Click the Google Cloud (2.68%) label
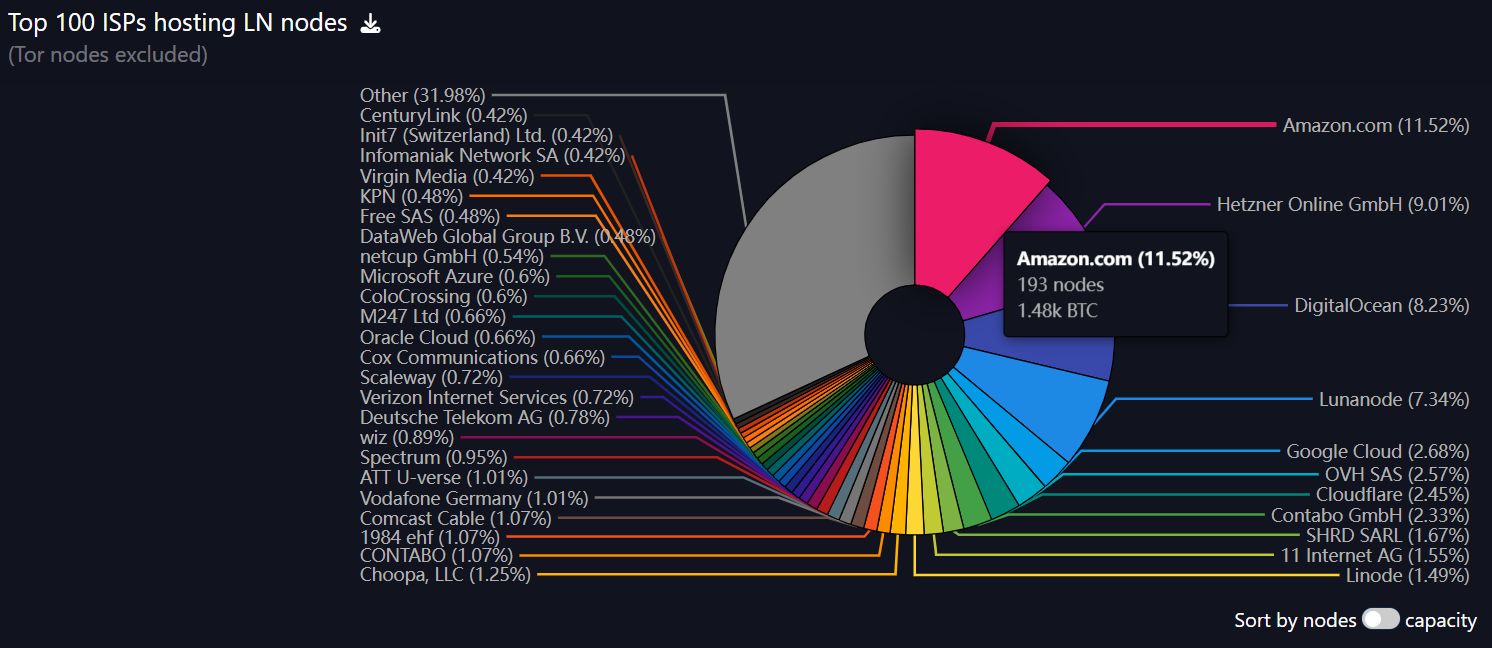The image size is (1492, 648). point(1378,452)
